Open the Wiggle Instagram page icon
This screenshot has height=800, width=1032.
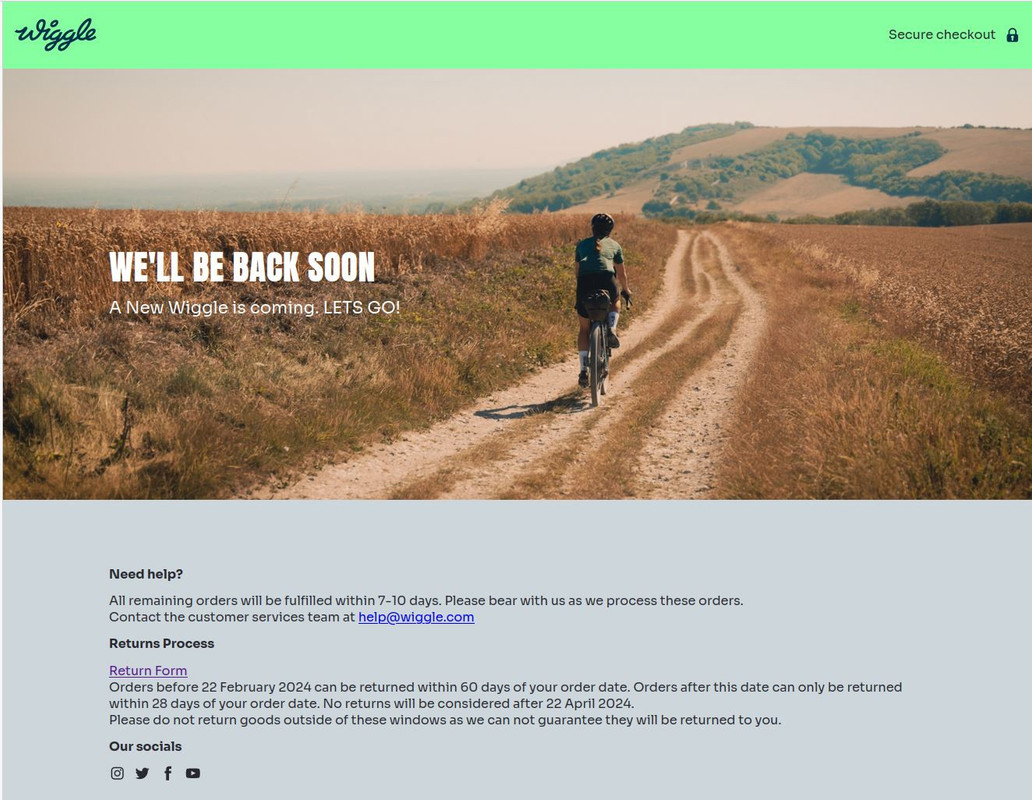coord(117,773)
